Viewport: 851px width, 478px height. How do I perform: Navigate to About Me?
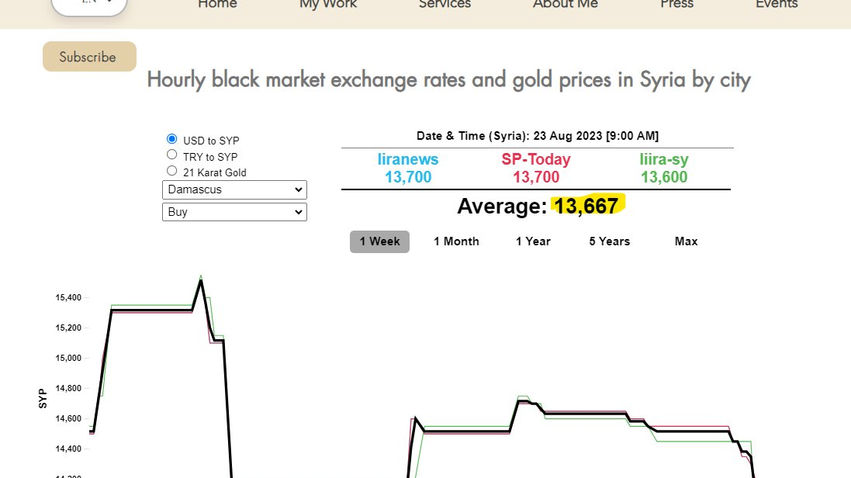tap(565, 4)
